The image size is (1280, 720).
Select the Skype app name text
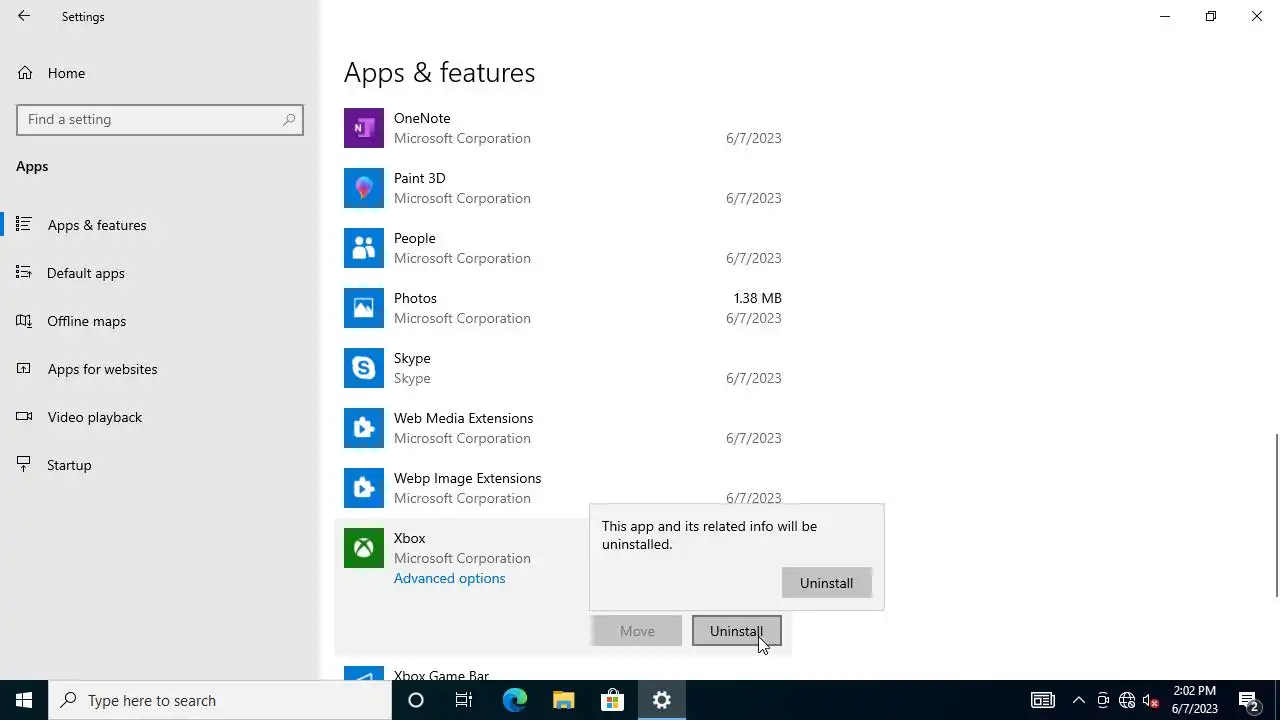pyautogui.click(x=412, y=358)
